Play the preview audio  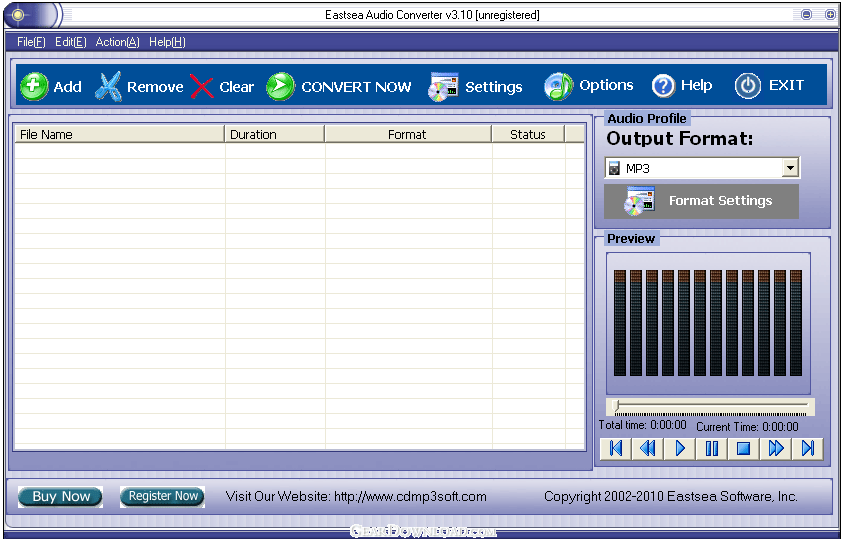coord(680,448)
